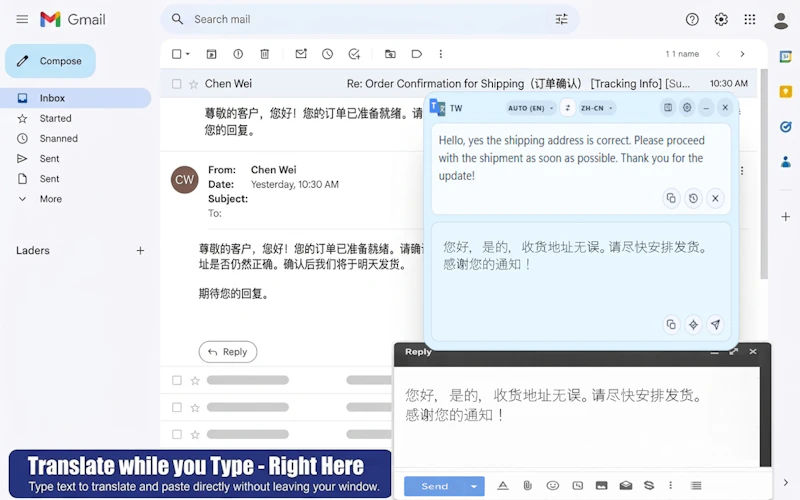
Task: Click the Reply button under the message
Action: click(228, 352)
